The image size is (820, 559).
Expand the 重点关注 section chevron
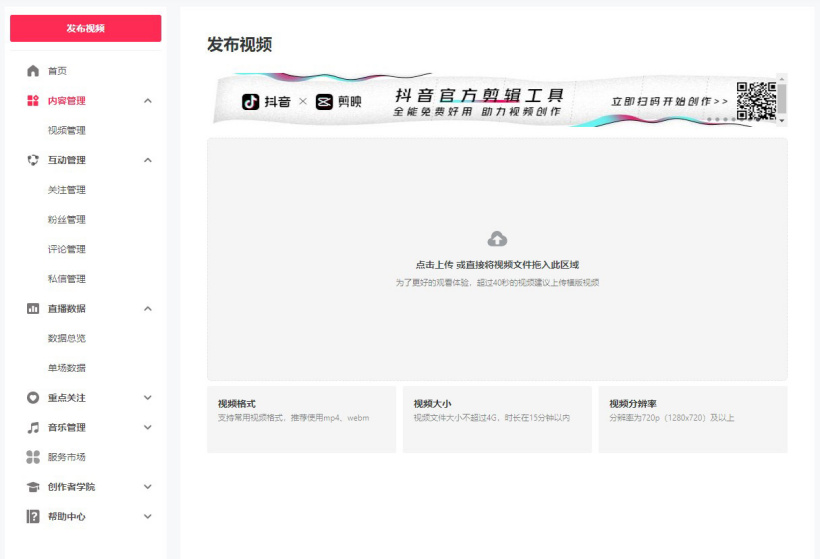148,397
